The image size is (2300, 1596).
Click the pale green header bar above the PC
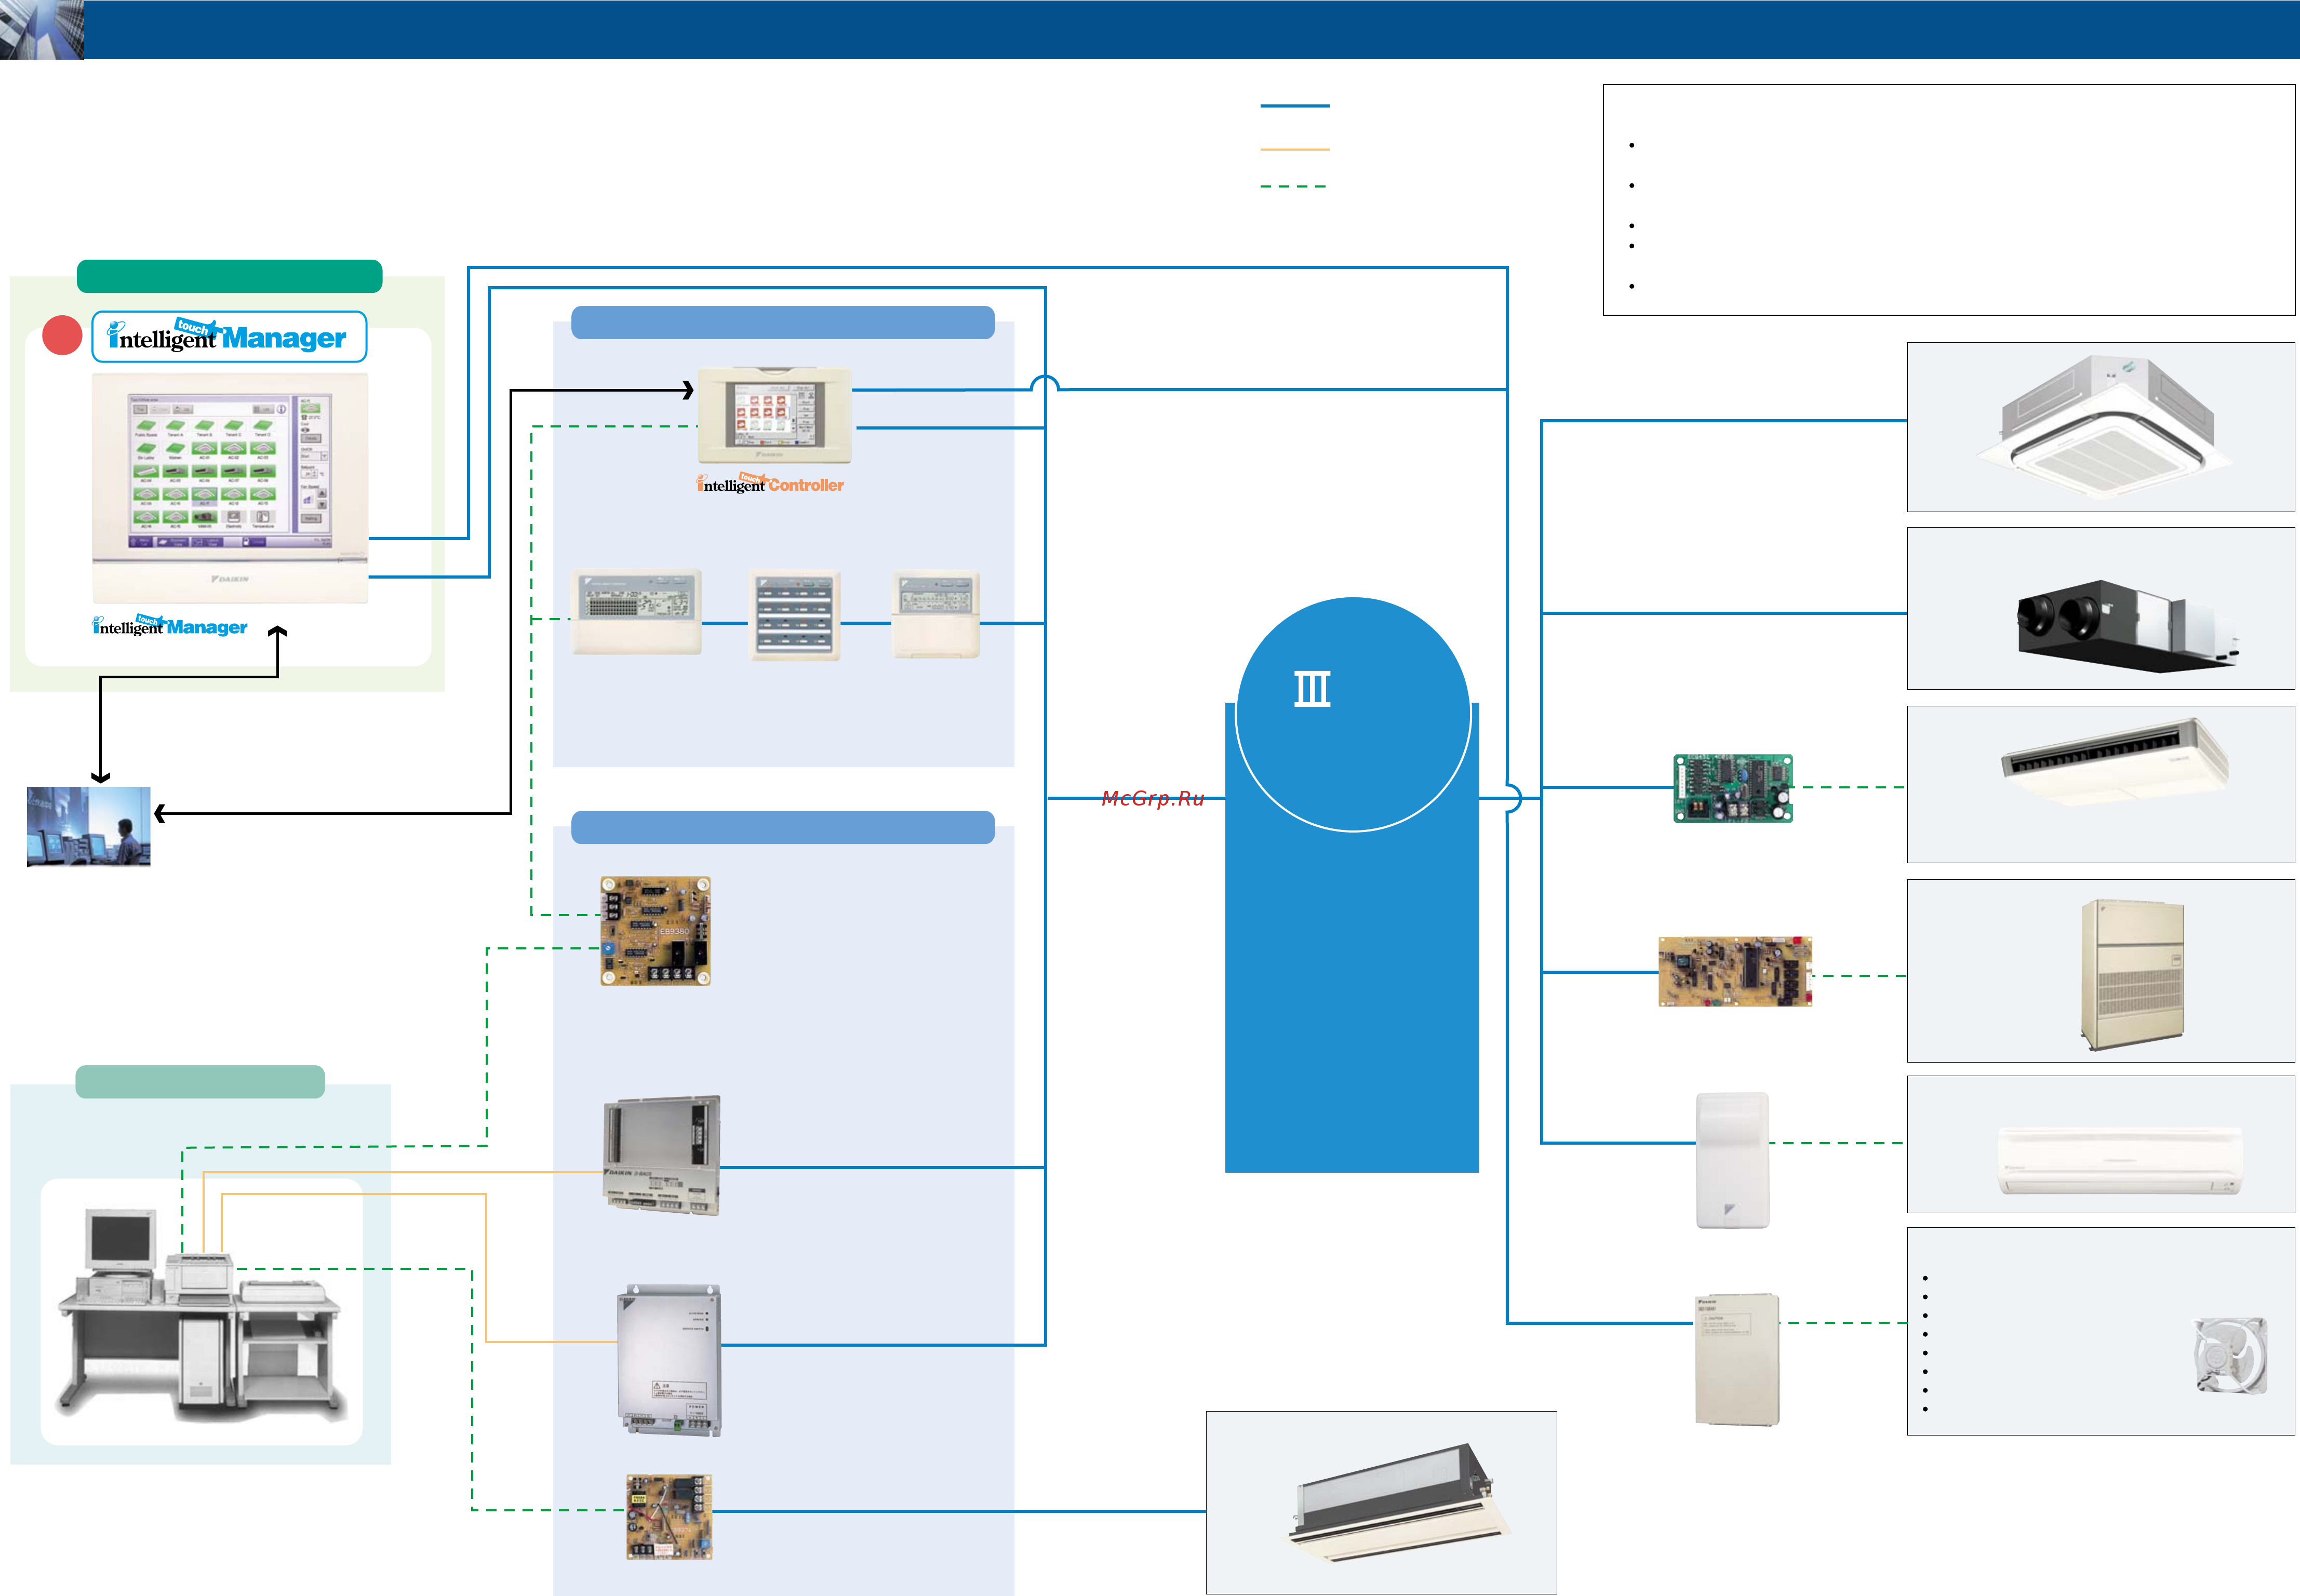coord(200,1082)
